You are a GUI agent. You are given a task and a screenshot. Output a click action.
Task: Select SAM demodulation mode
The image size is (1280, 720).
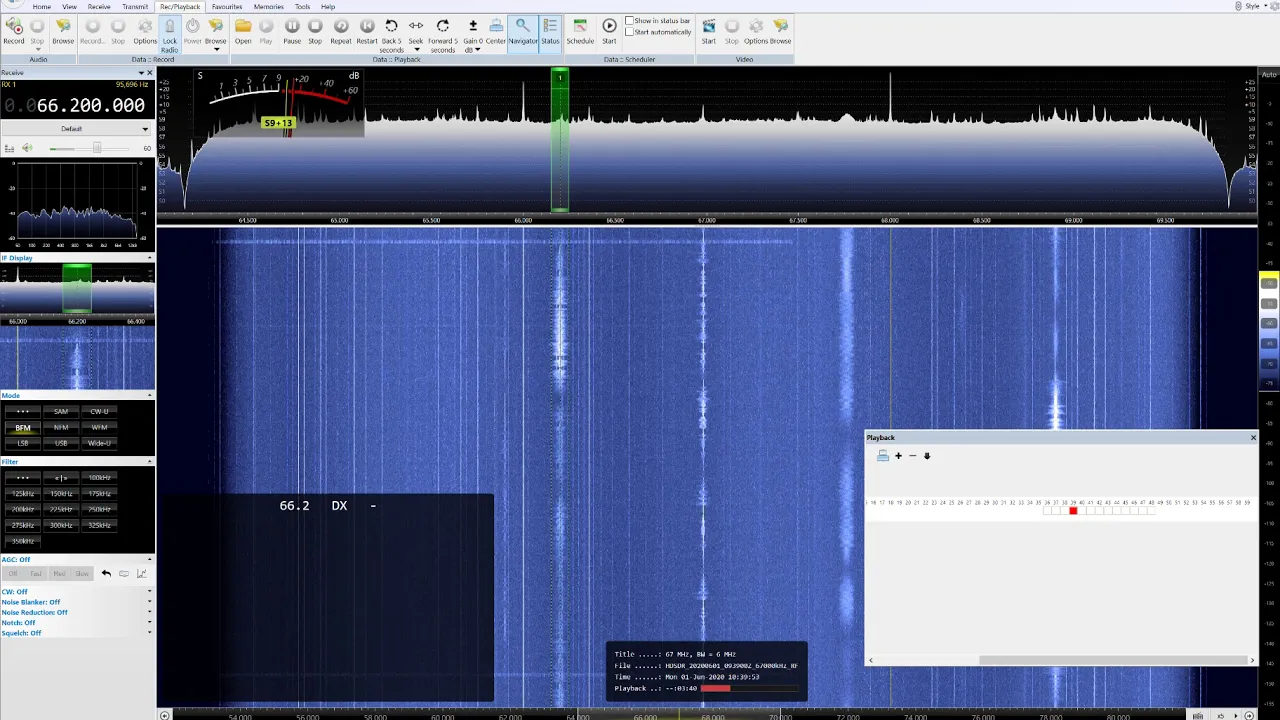point(61,411)
